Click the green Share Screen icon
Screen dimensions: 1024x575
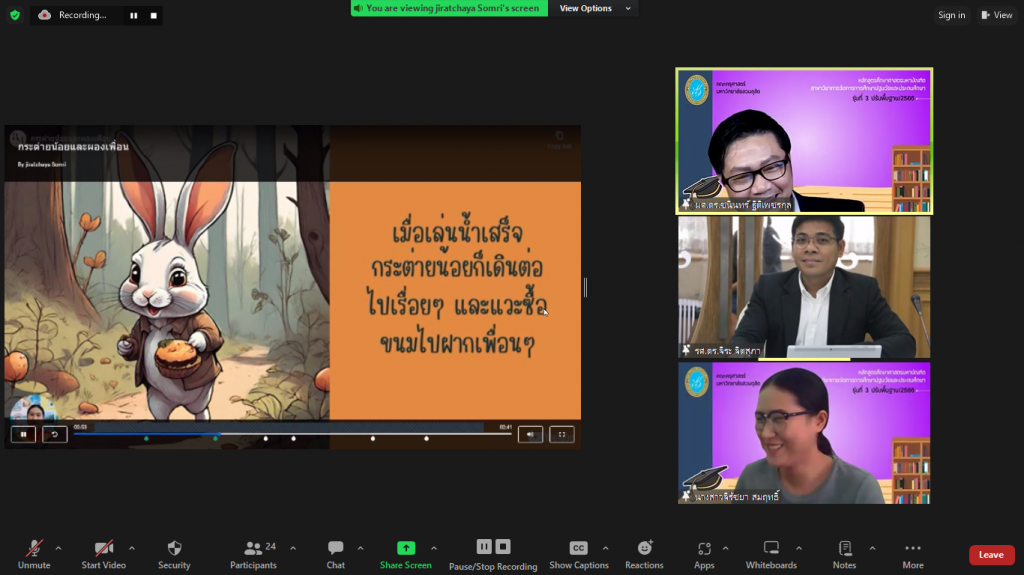406,548
